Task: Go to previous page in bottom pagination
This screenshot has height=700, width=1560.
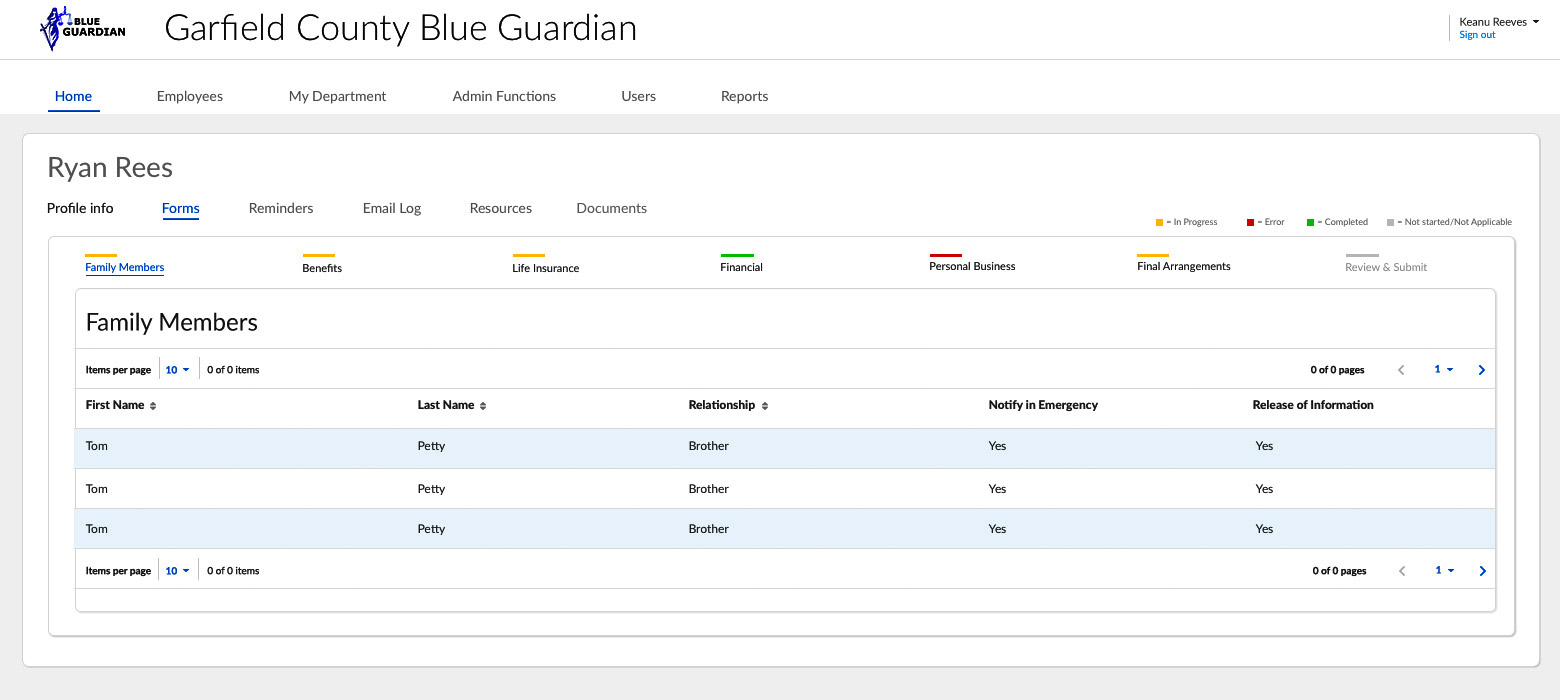Action: coord(1402,571)
